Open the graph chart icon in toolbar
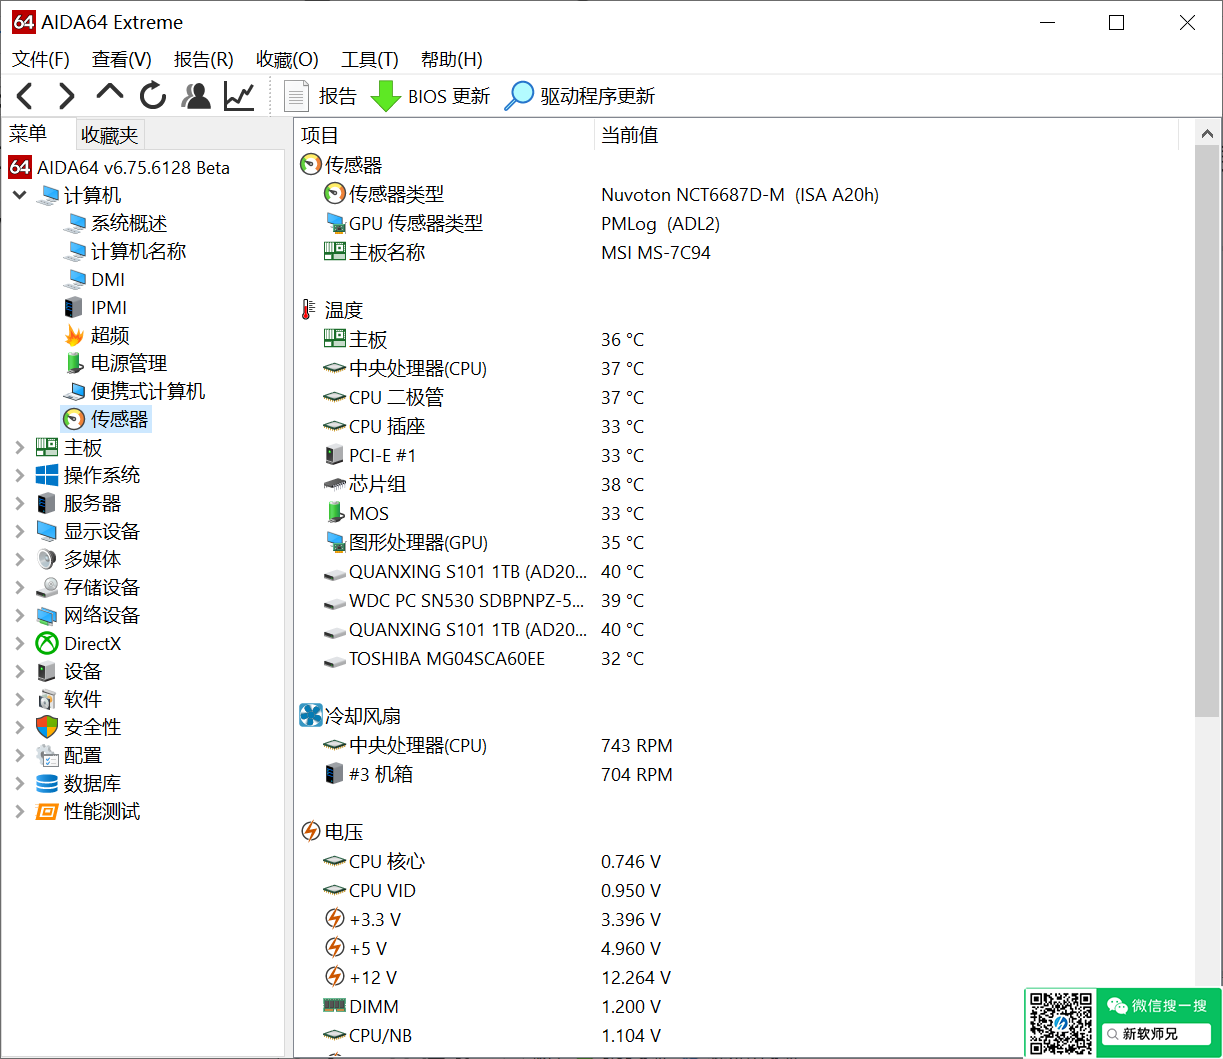 tap(239, 96)
